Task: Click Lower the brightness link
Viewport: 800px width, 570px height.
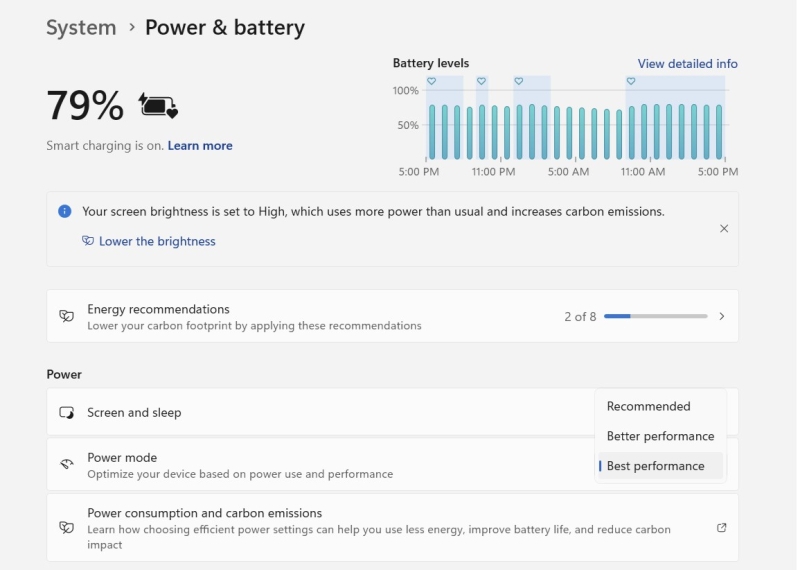Action: pos(157,241)
